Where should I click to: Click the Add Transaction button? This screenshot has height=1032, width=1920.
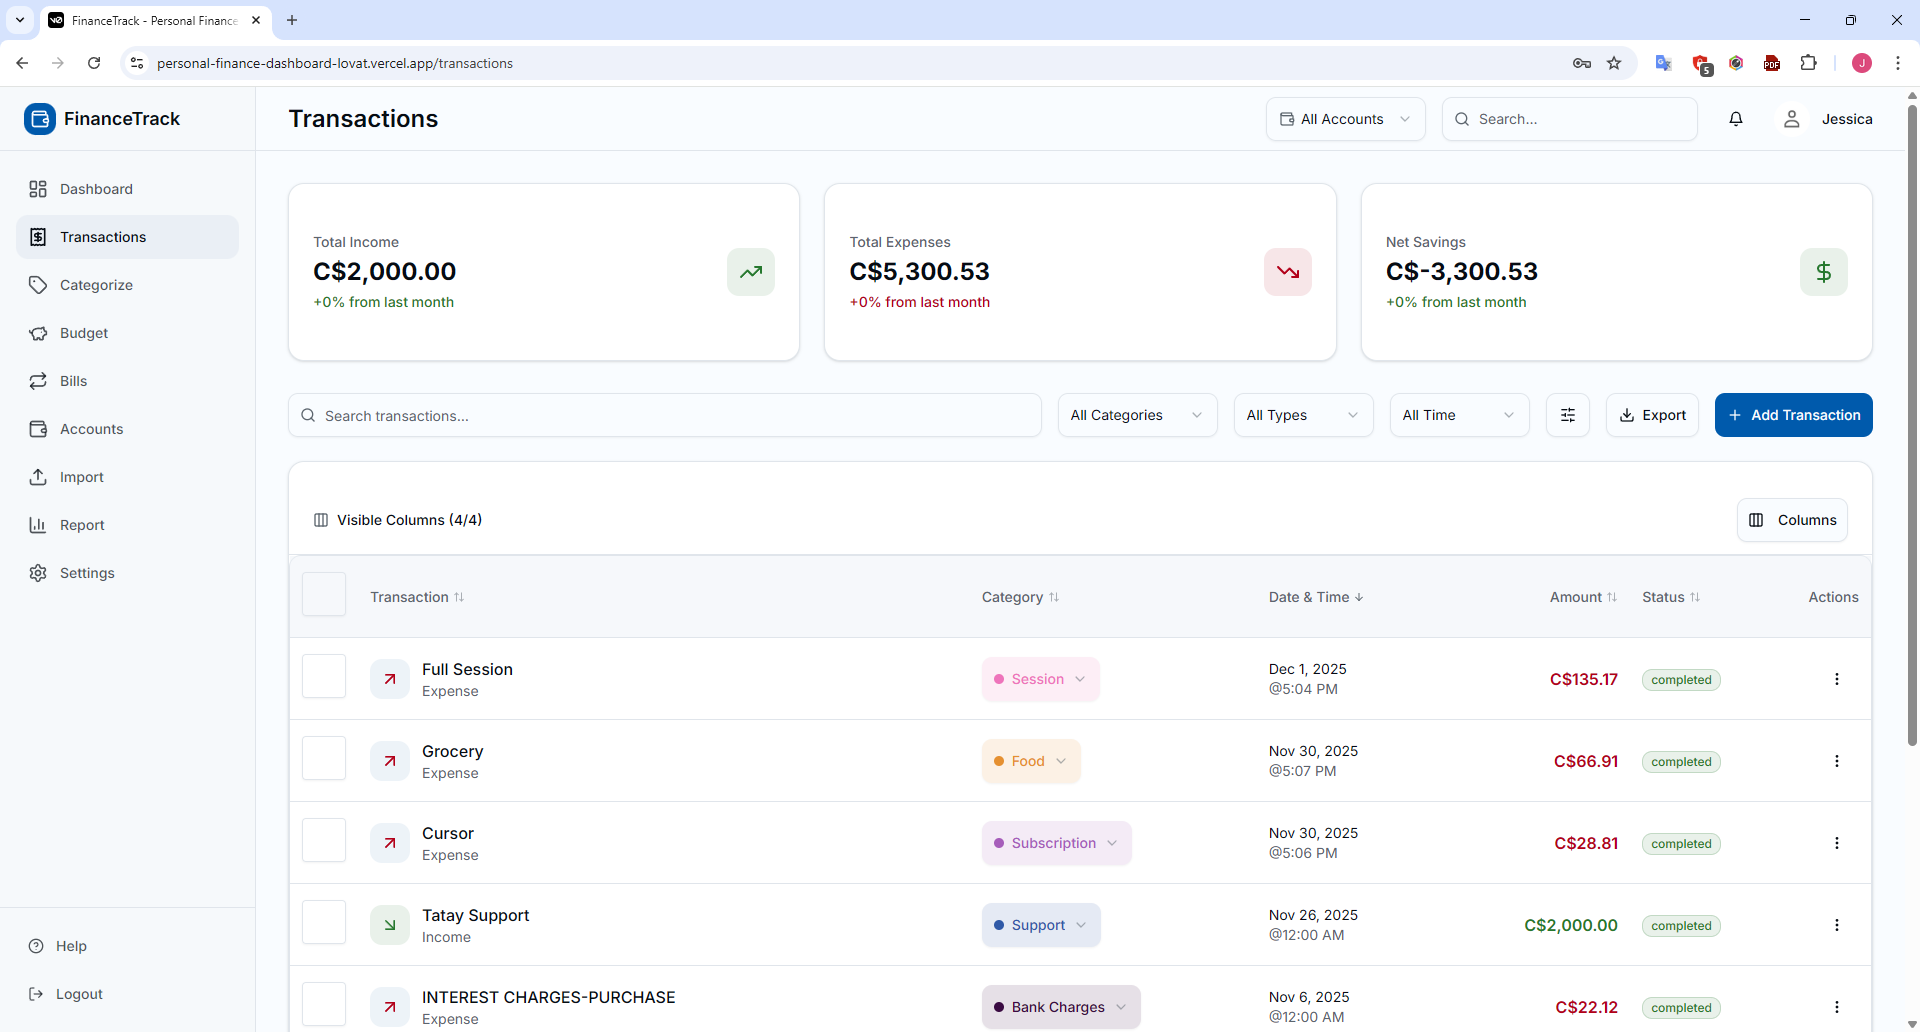pos(1793,415)
